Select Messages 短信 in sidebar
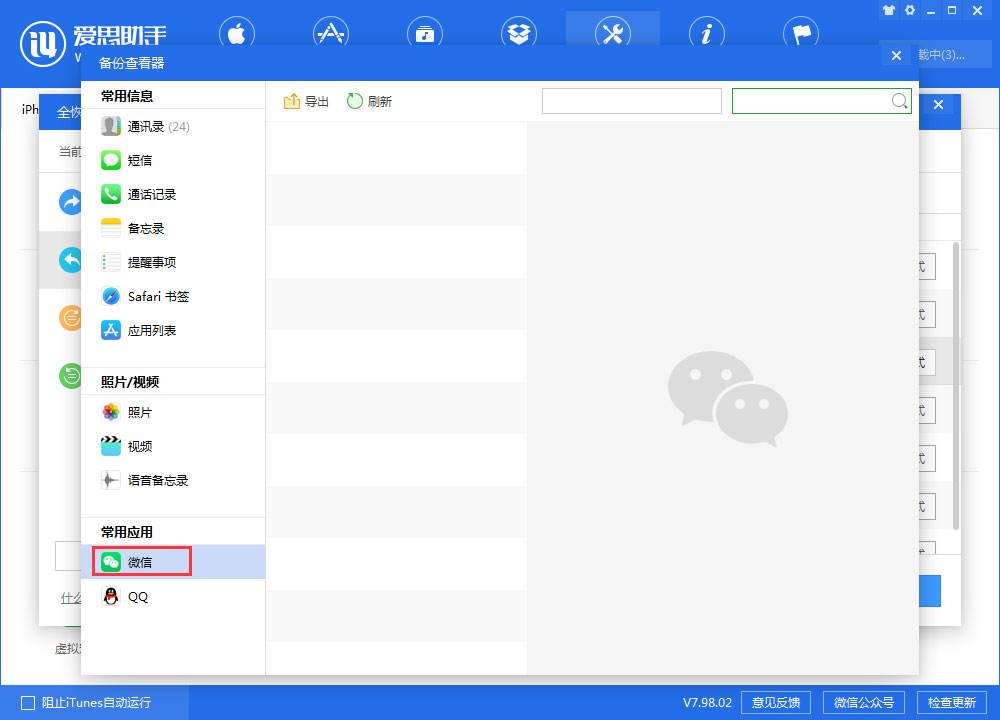Image resolution: width=1000 pixels, height=720 pixels. (x=173, y=160)
